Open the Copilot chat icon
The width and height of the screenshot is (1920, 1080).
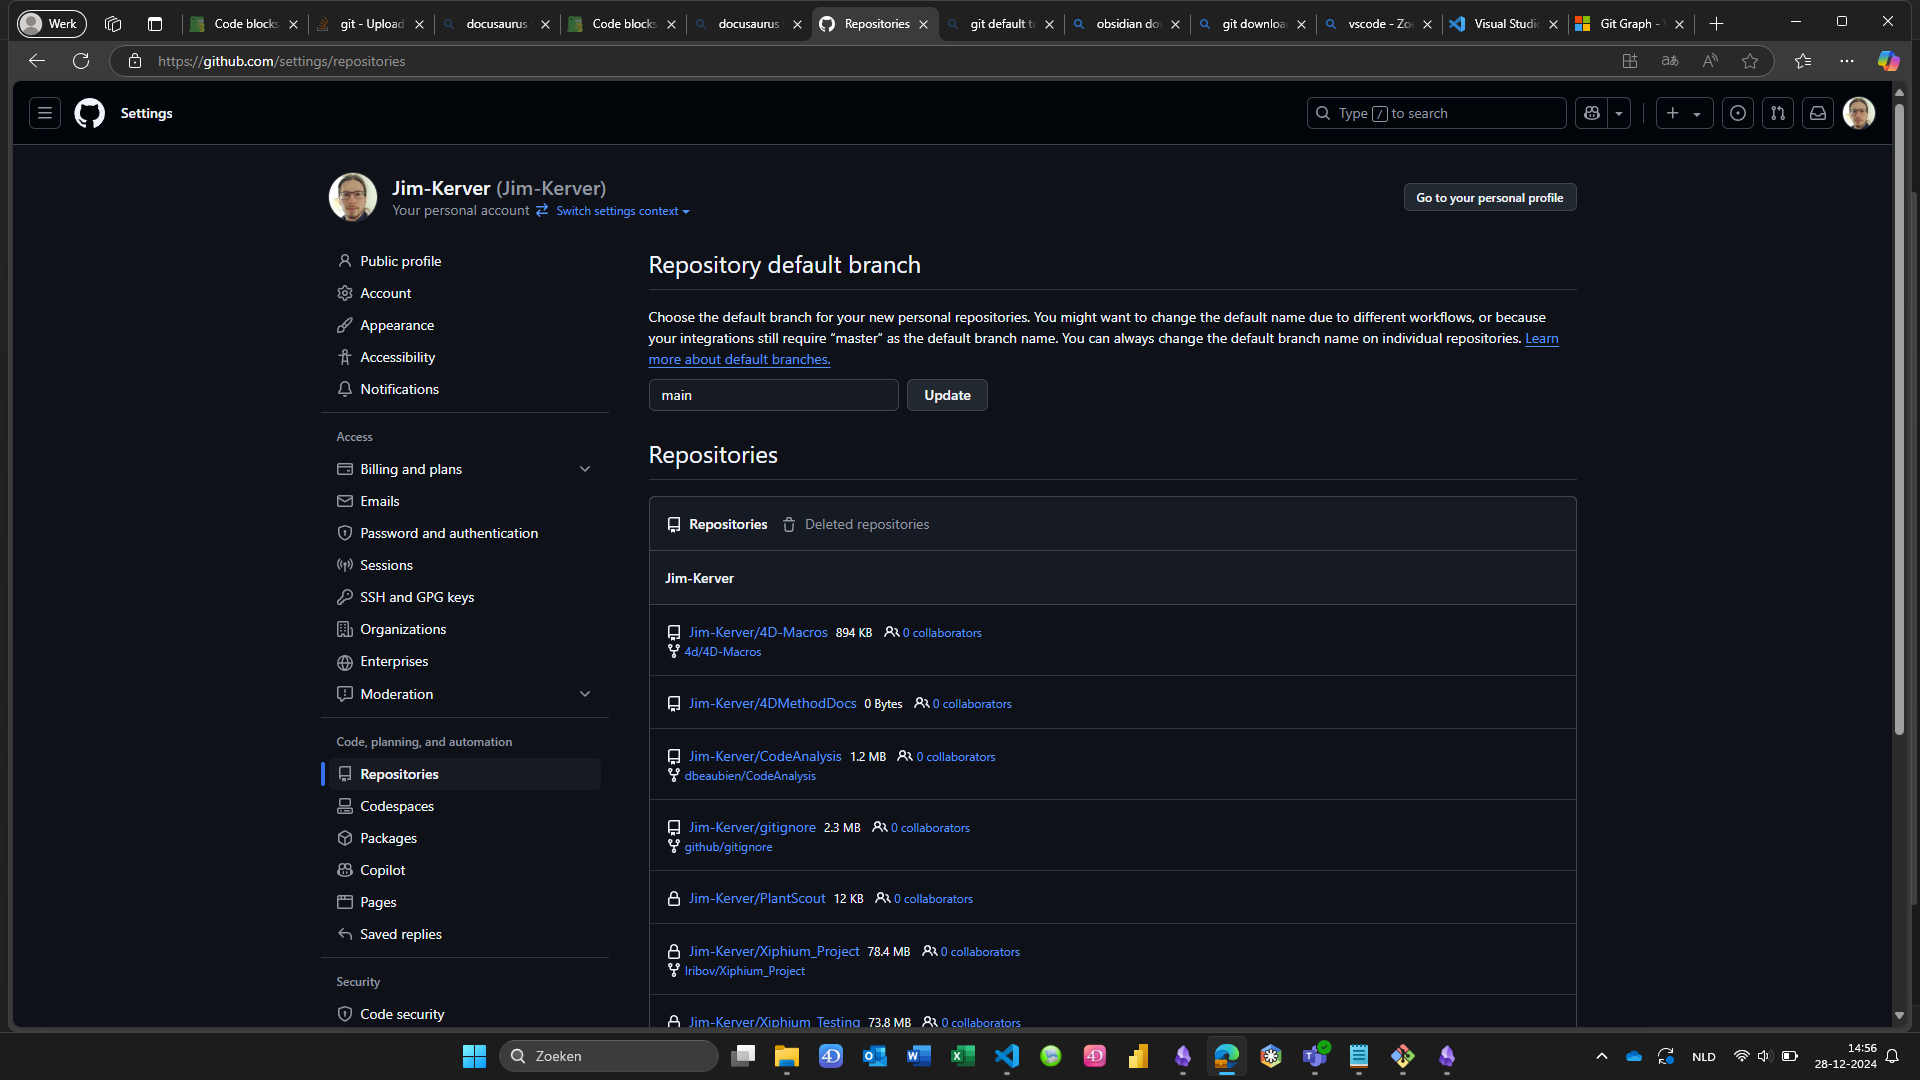click(1592, 113)
